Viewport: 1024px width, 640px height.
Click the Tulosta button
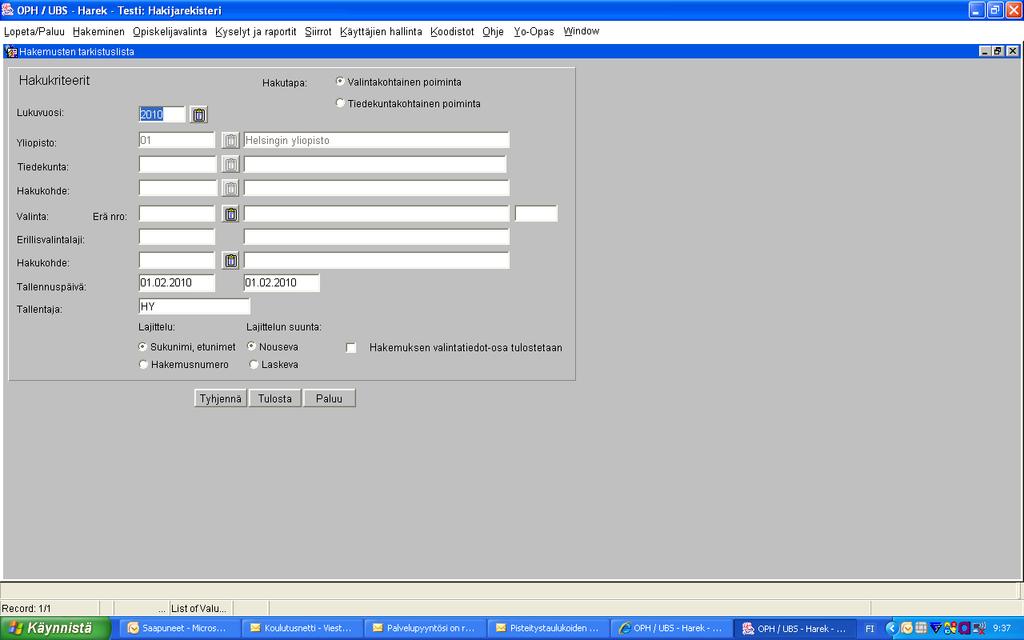point(275,398)
